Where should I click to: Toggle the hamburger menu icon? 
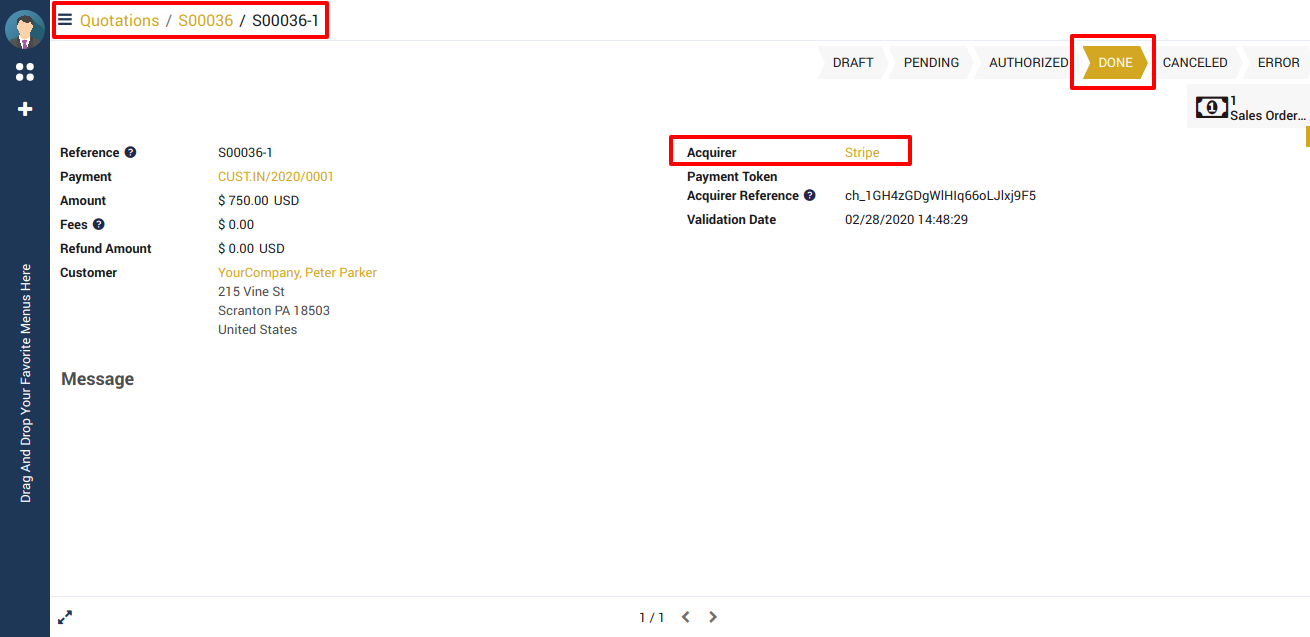(x=65, y=20)
